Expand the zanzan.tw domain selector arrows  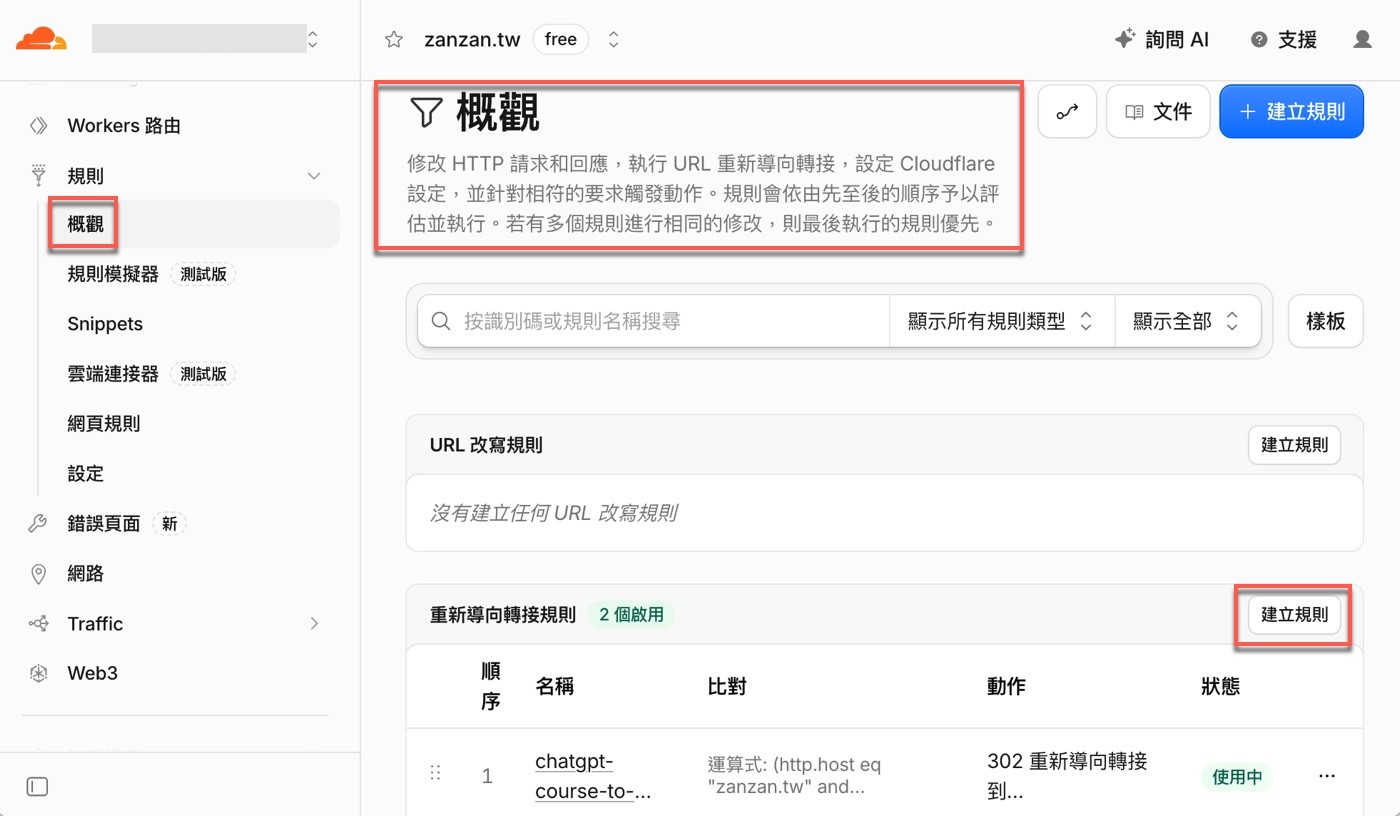(x=614, y=40)
